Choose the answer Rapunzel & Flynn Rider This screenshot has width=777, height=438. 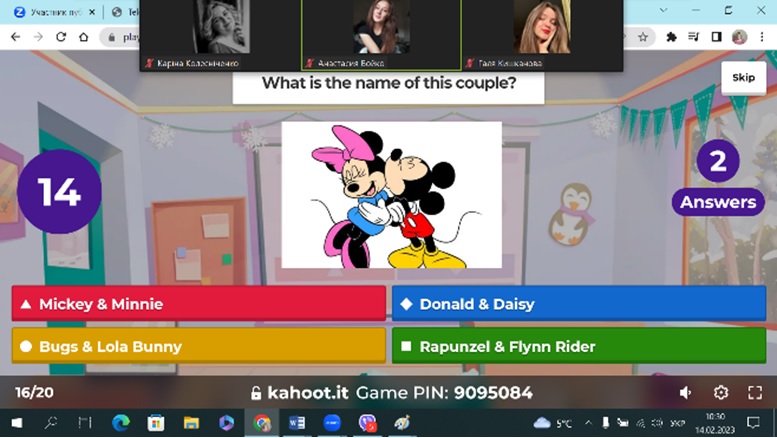(x=579, y=346)
